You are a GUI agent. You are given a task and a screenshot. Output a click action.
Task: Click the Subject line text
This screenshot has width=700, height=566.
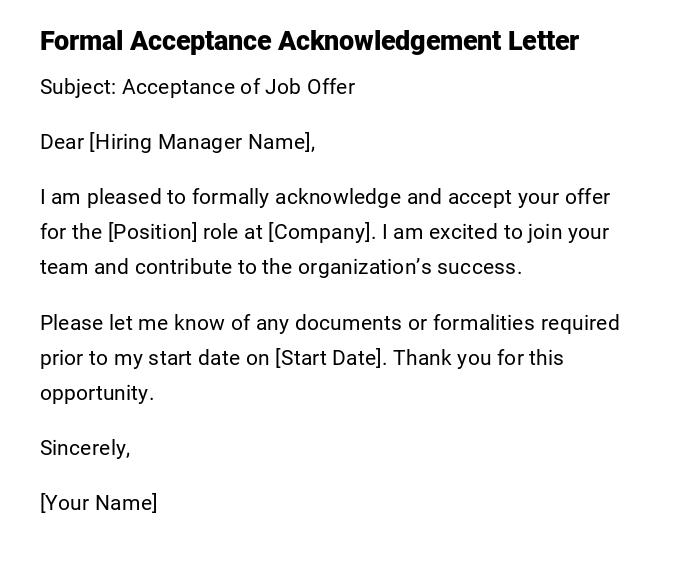coord(197,87)
